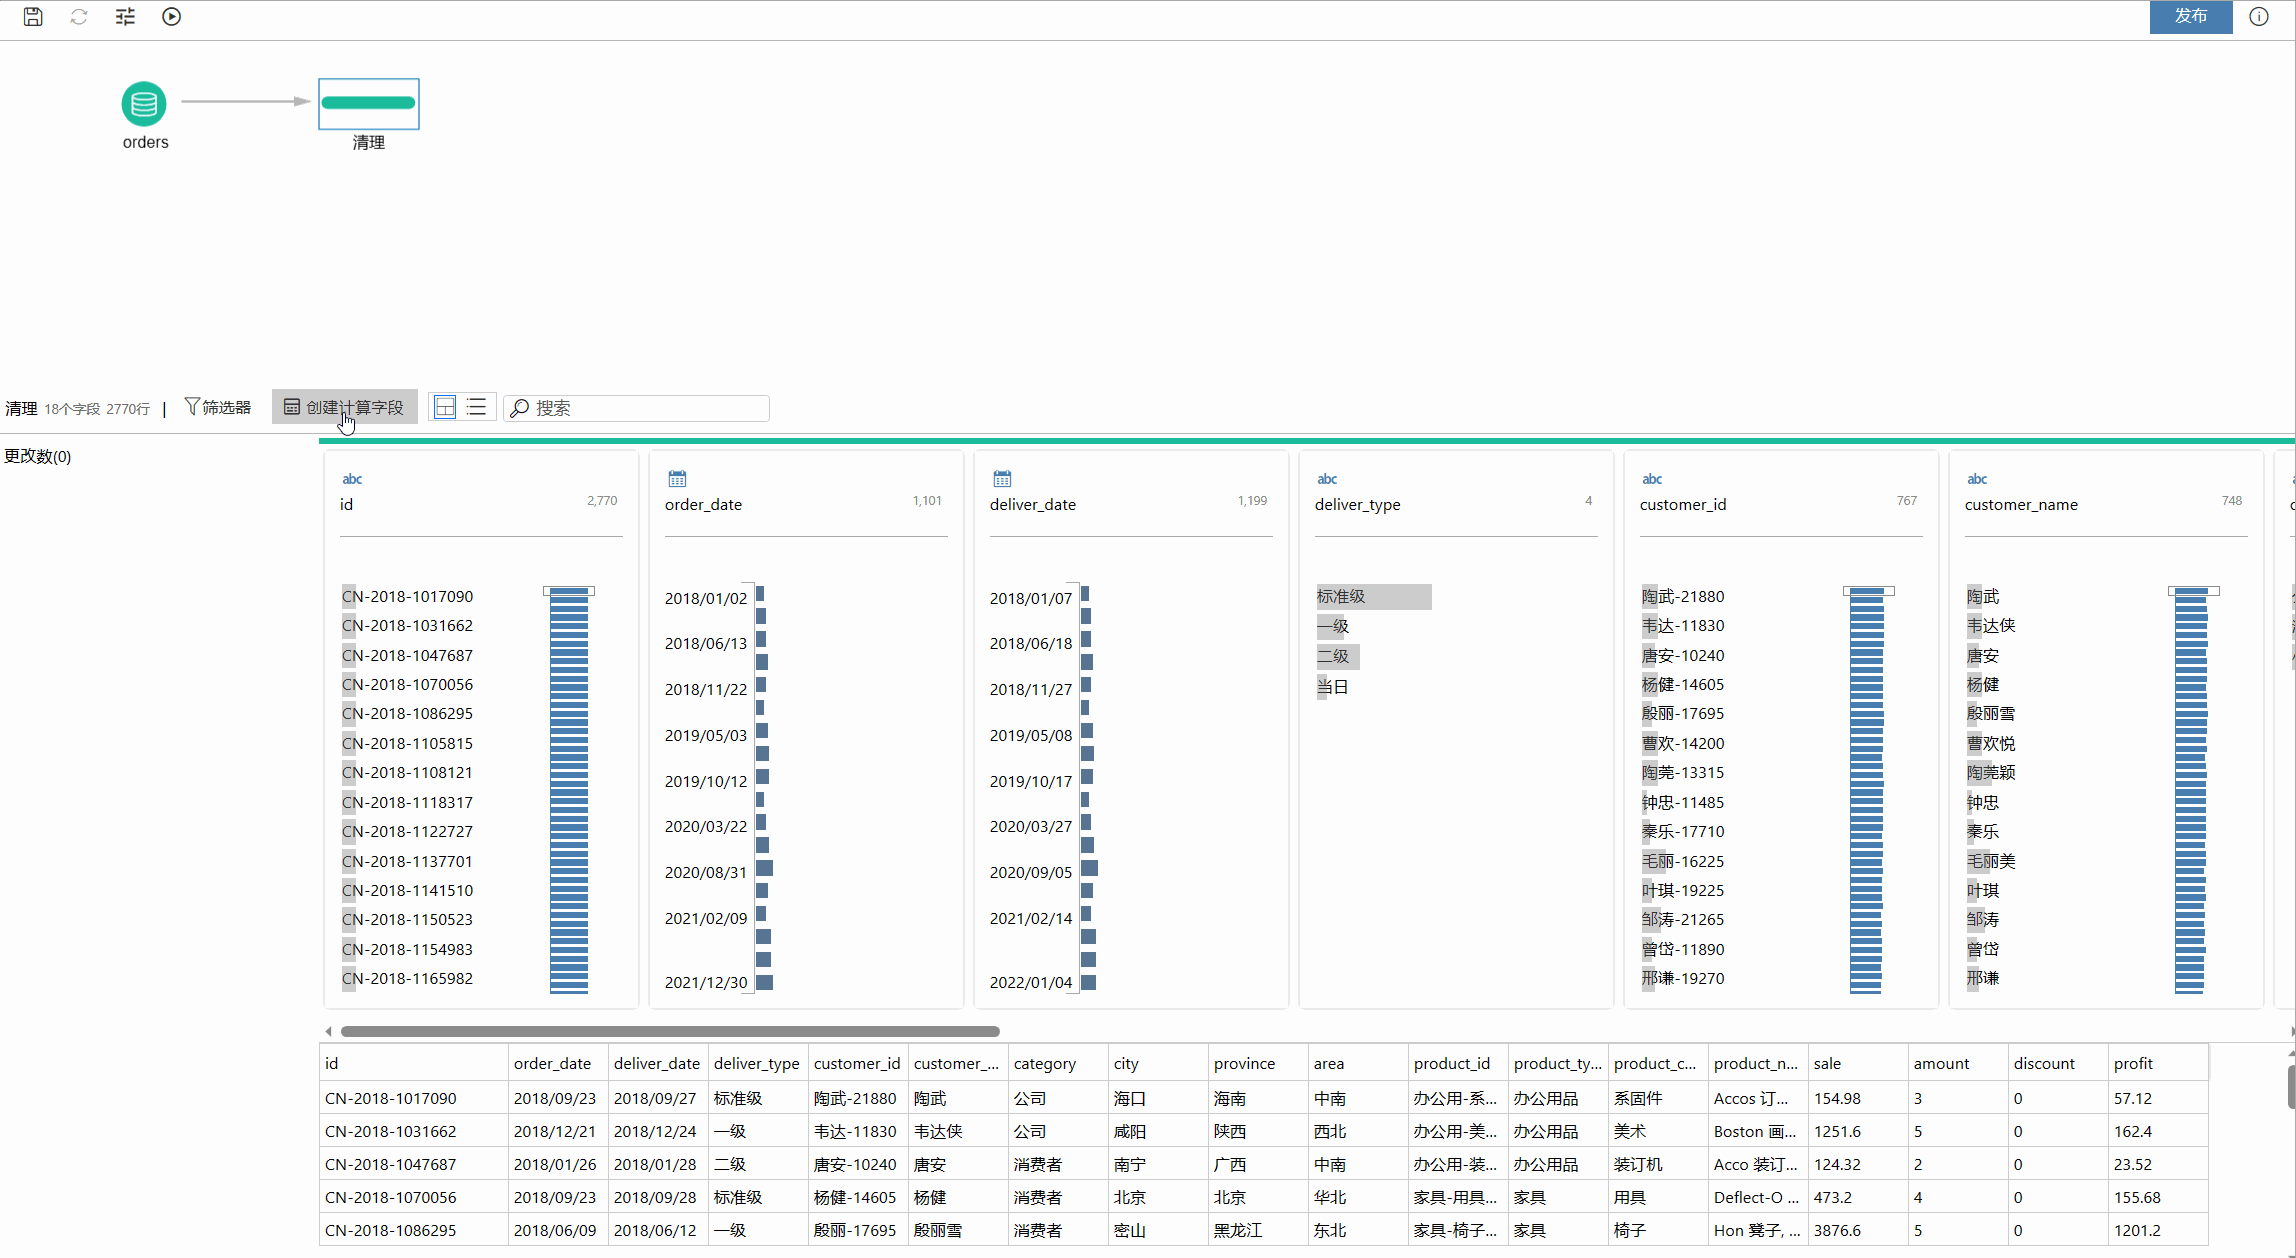This screenshot has height=1258, width=2296.
Task: Click the refresh icon in top toolbar
Action: click(x=79, y=17)
